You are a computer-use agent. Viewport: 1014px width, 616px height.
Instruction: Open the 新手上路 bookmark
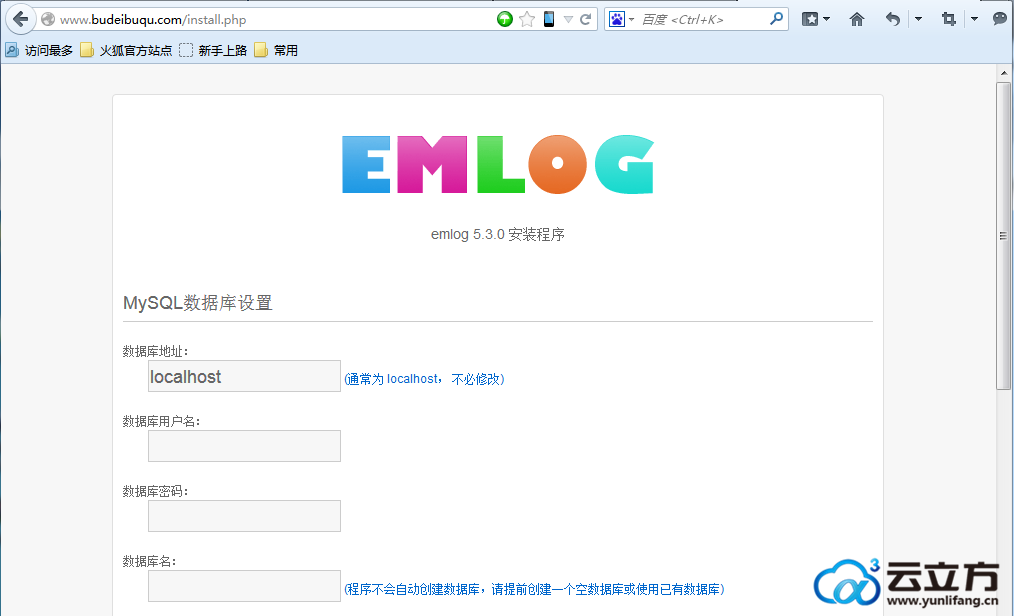tap(213, 50)
